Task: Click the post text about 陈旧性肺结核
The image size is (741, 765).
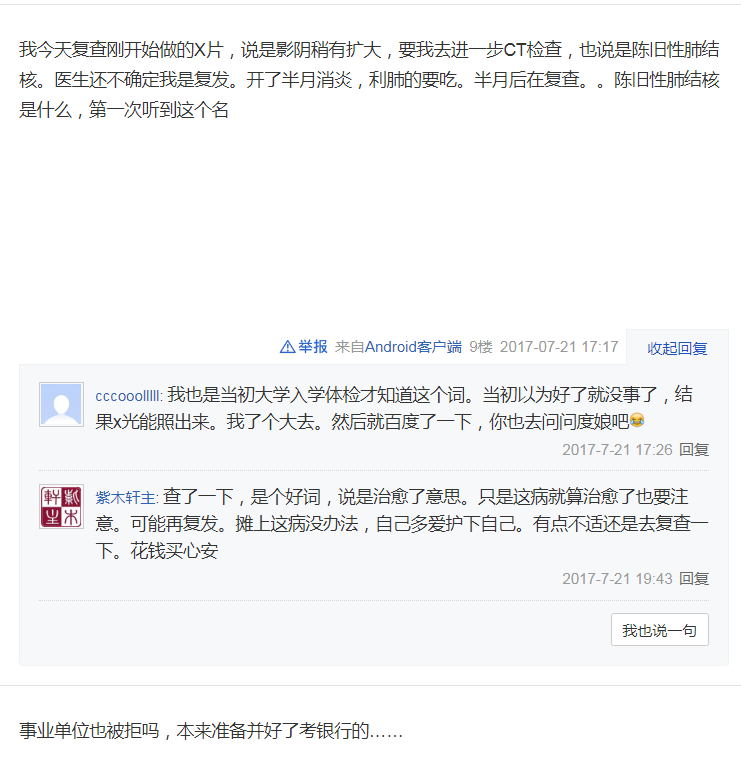Action: pos(369,80)
